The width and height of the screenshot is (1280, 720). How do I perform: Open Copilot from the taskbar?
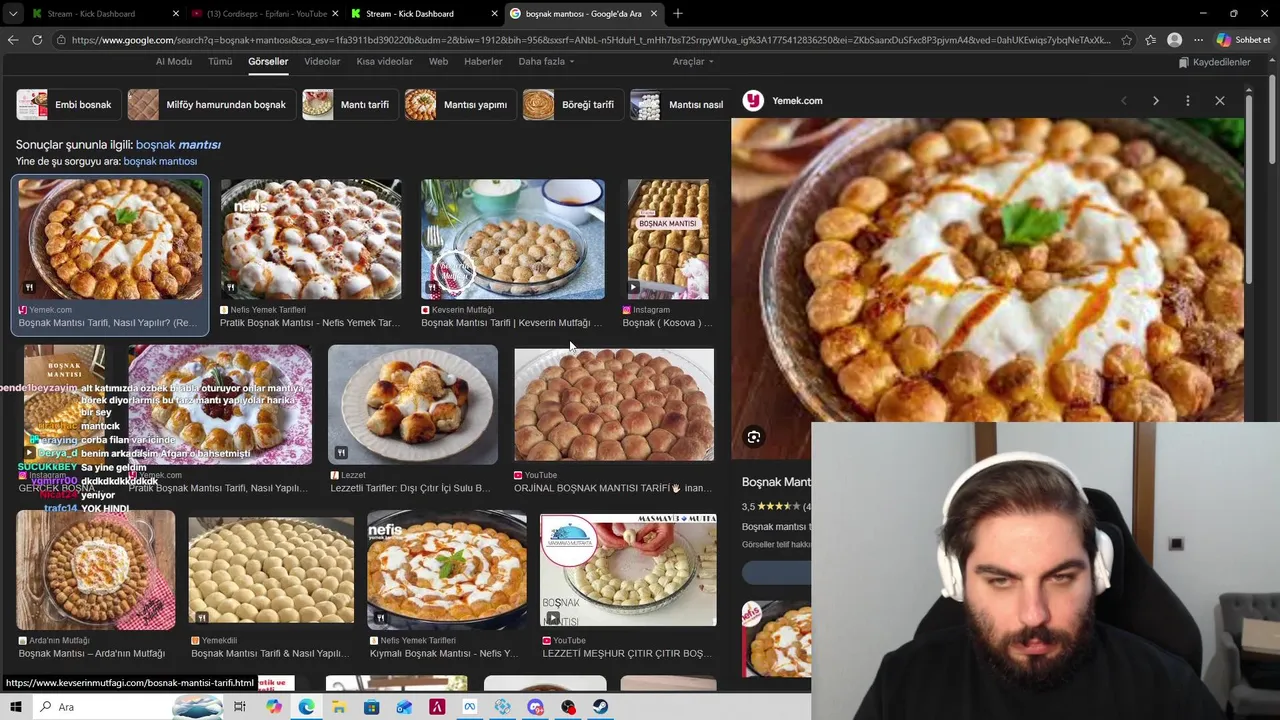pyautogui.click(x=274, y=707)
